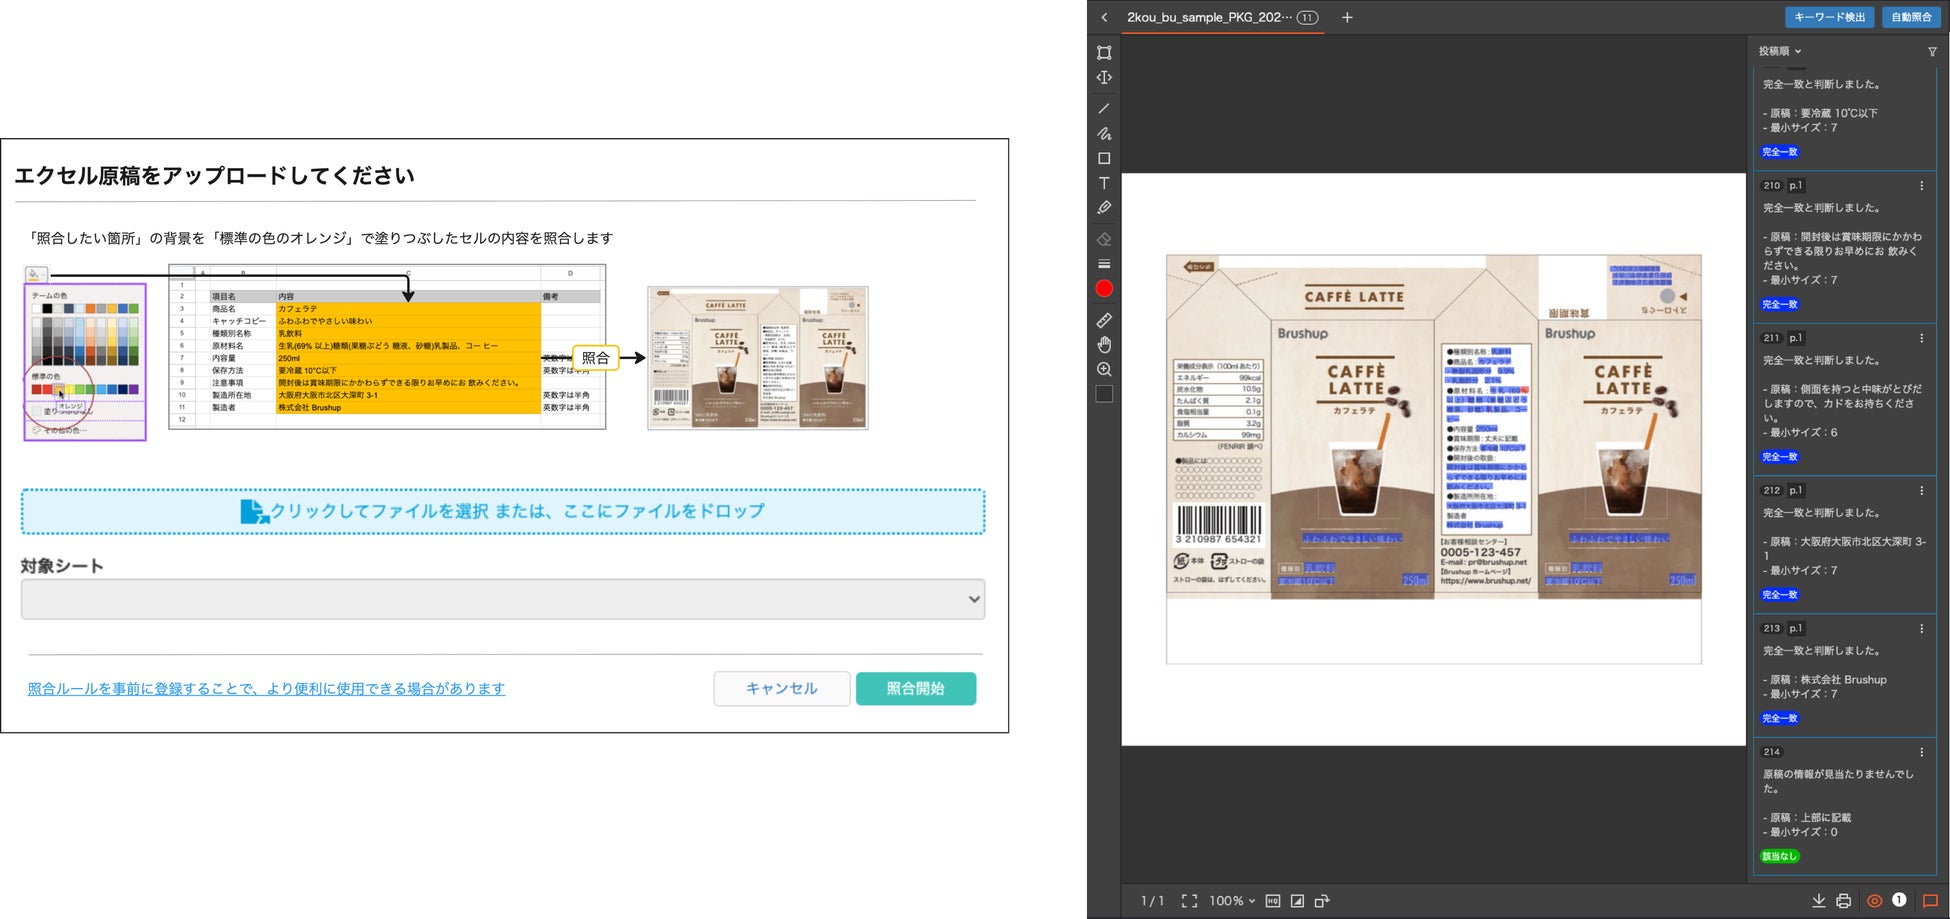This screenshot has width=1950, height=919.
Task: Select the freehand pen drawing tool
Action: 1104,133
